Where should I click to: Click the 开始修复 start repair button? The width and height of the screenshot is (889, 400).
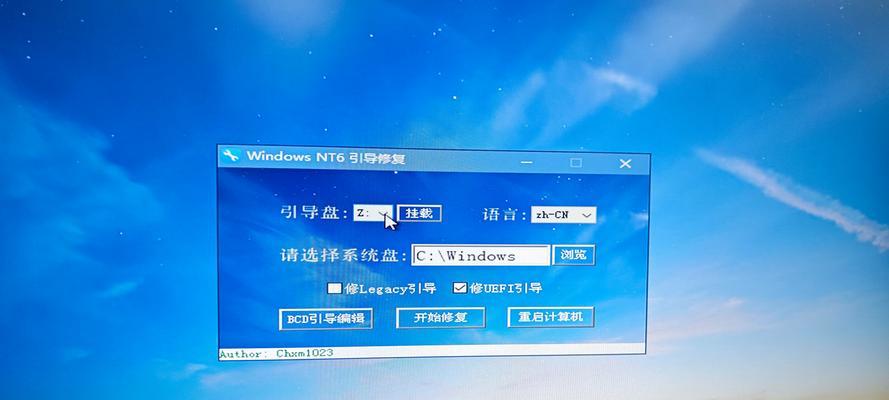point(441,317)
